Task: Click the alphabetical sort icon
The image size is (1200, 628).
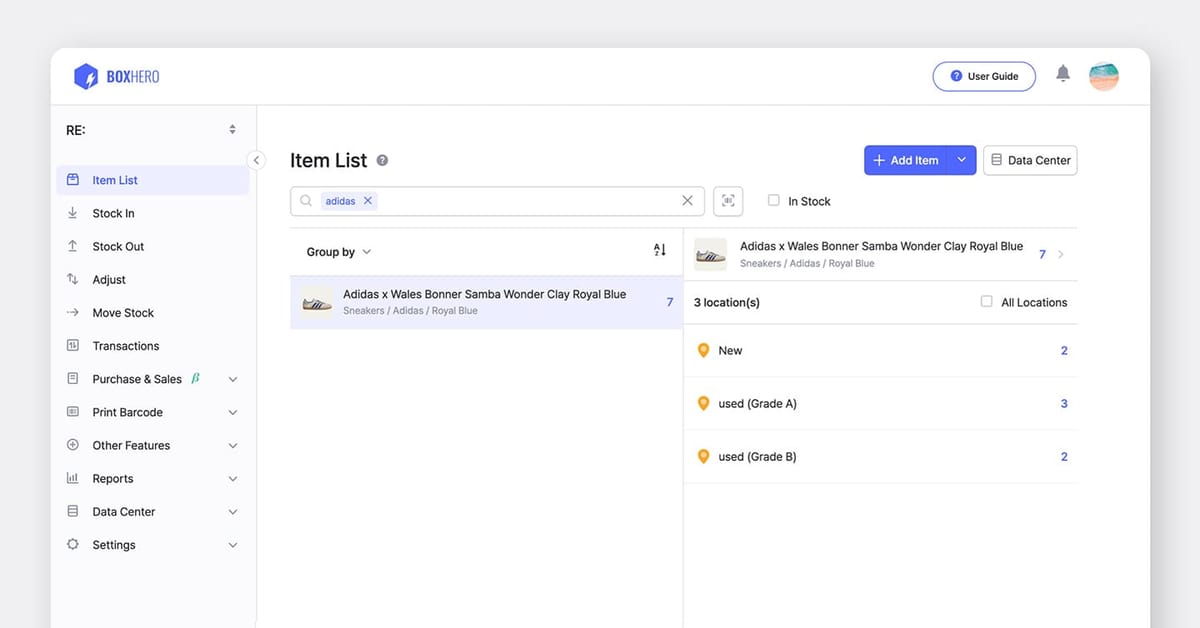Action: pos(660,251)
